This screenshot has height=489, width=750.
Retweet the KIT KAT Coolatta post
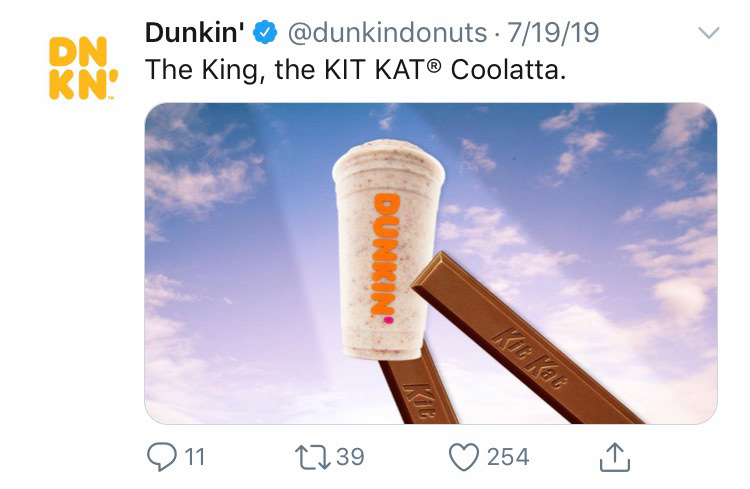312,457
